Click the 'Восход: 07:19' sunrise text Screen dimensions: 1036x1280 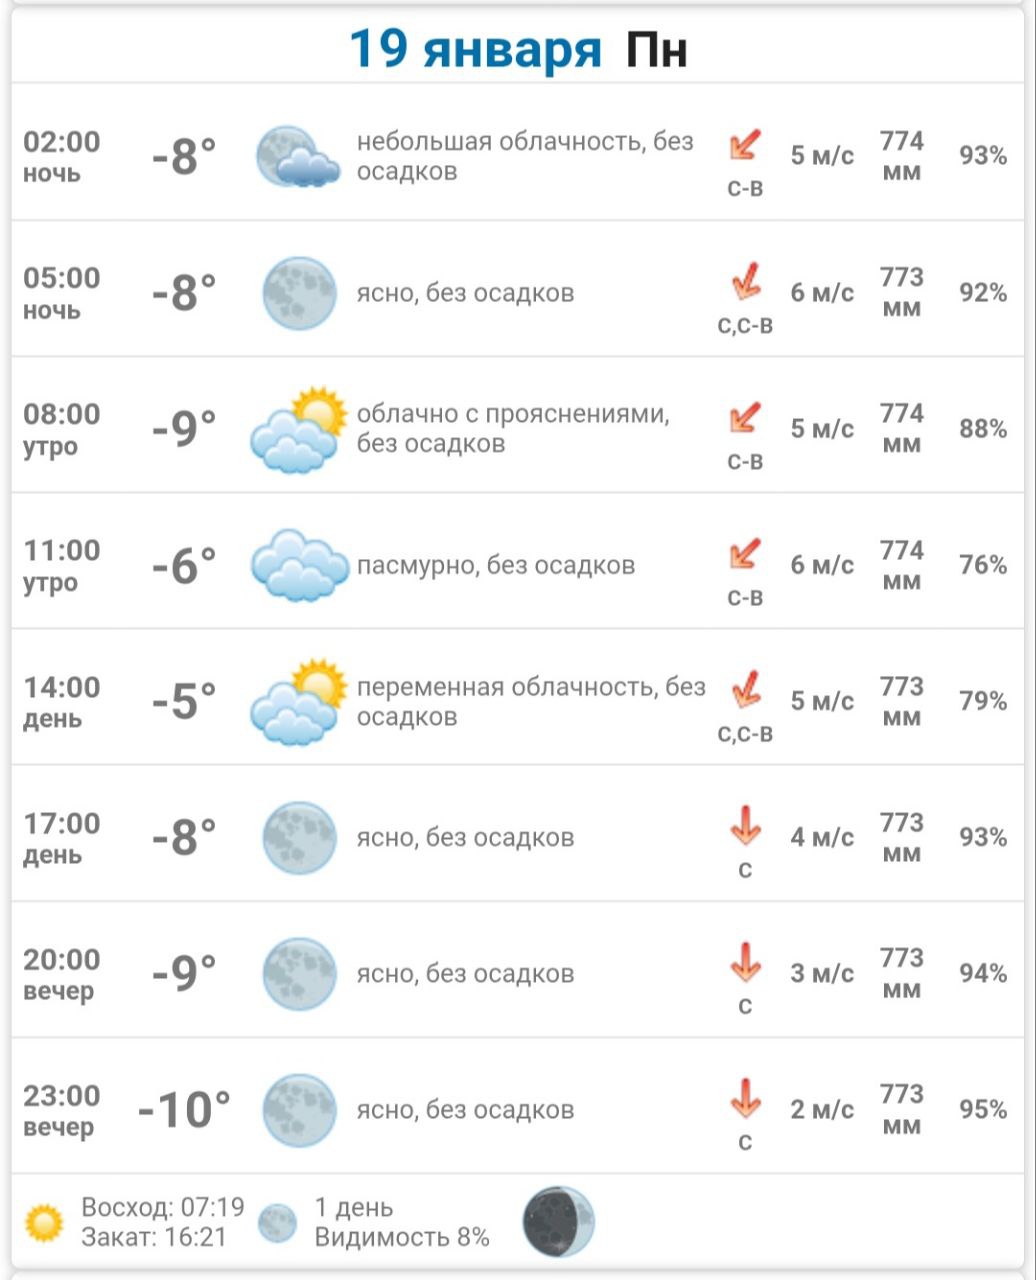162,1207
